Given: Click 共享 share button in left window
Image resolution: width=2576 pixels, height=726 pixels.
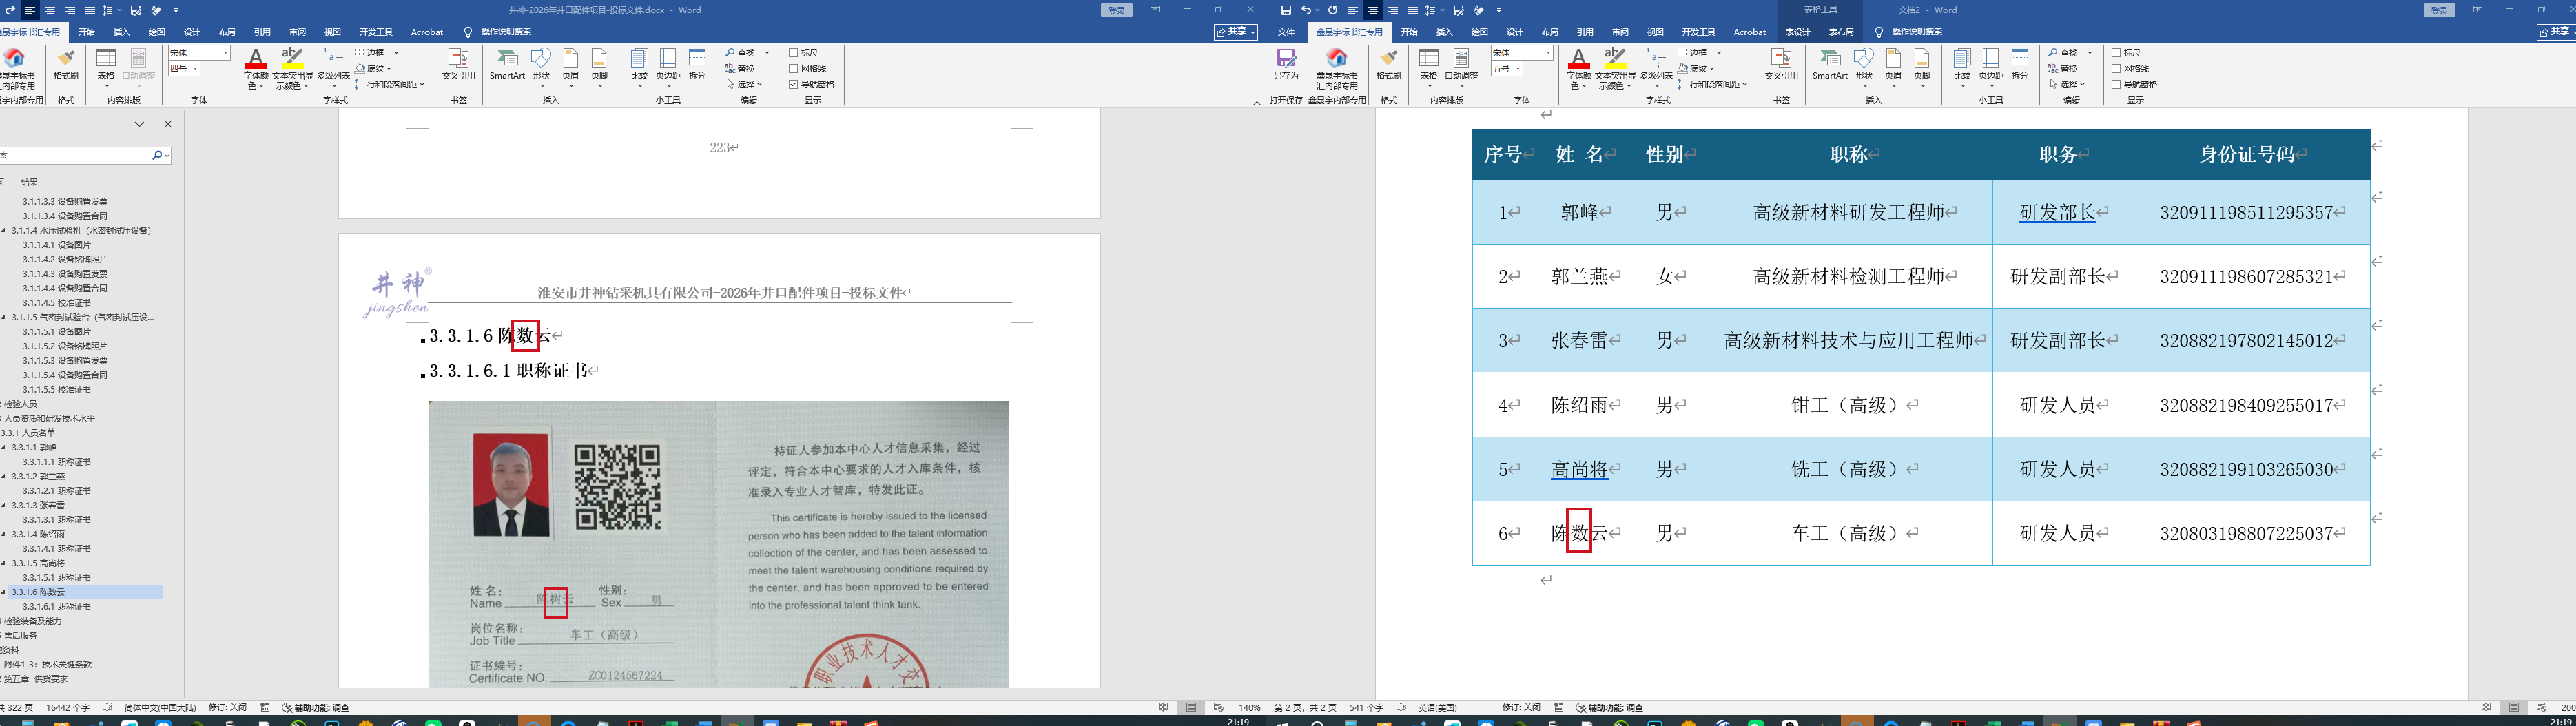Looking at the screenshot, I should [1236, 32].
